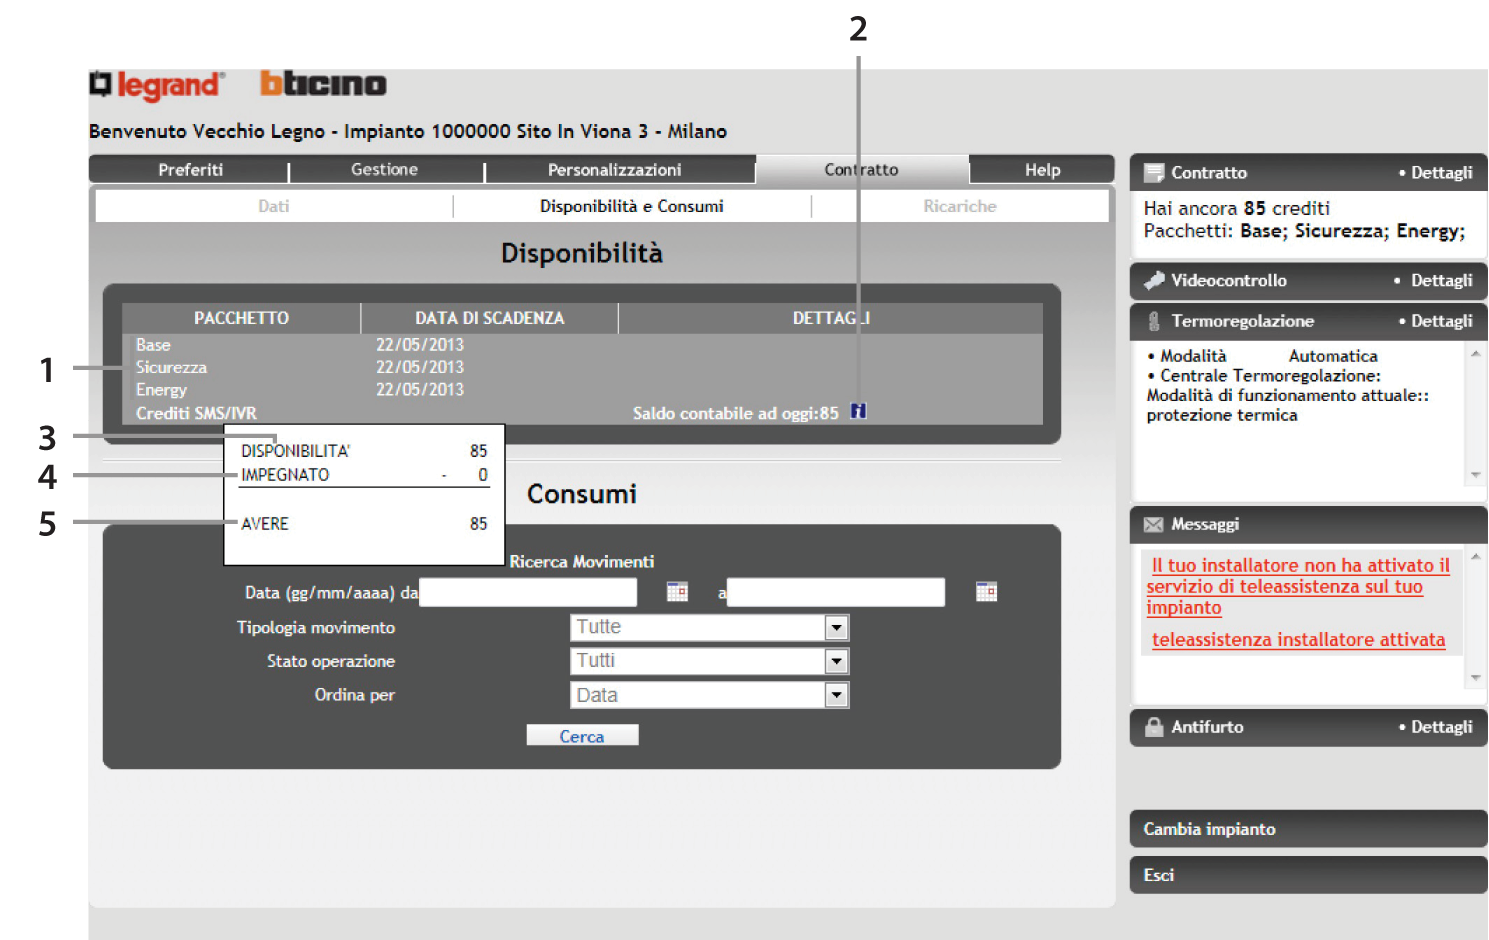The width and height of the screenshot is (1489, 940).
Task: Click the Contratto panel icon
Action: [1154, 172]
